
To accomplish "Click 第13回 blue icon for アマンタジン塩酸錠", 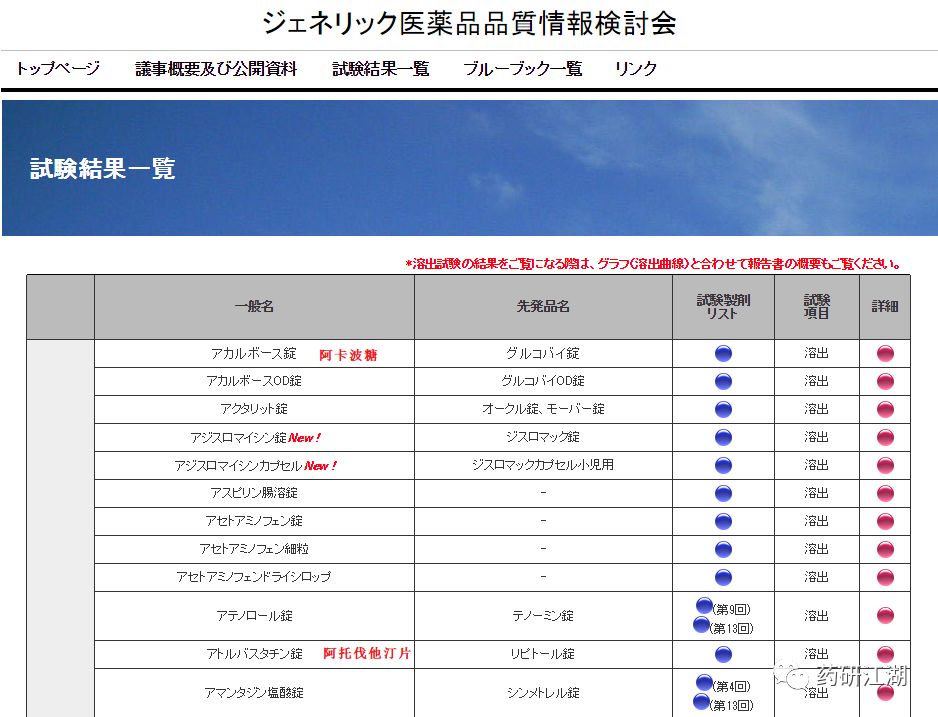I will pyautogui.click(x=701, y=701).
